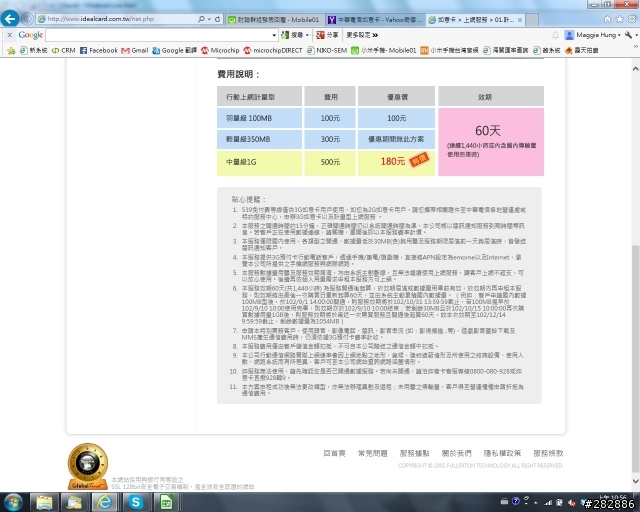Select the 350MB plan row name cell

(259, 139)
